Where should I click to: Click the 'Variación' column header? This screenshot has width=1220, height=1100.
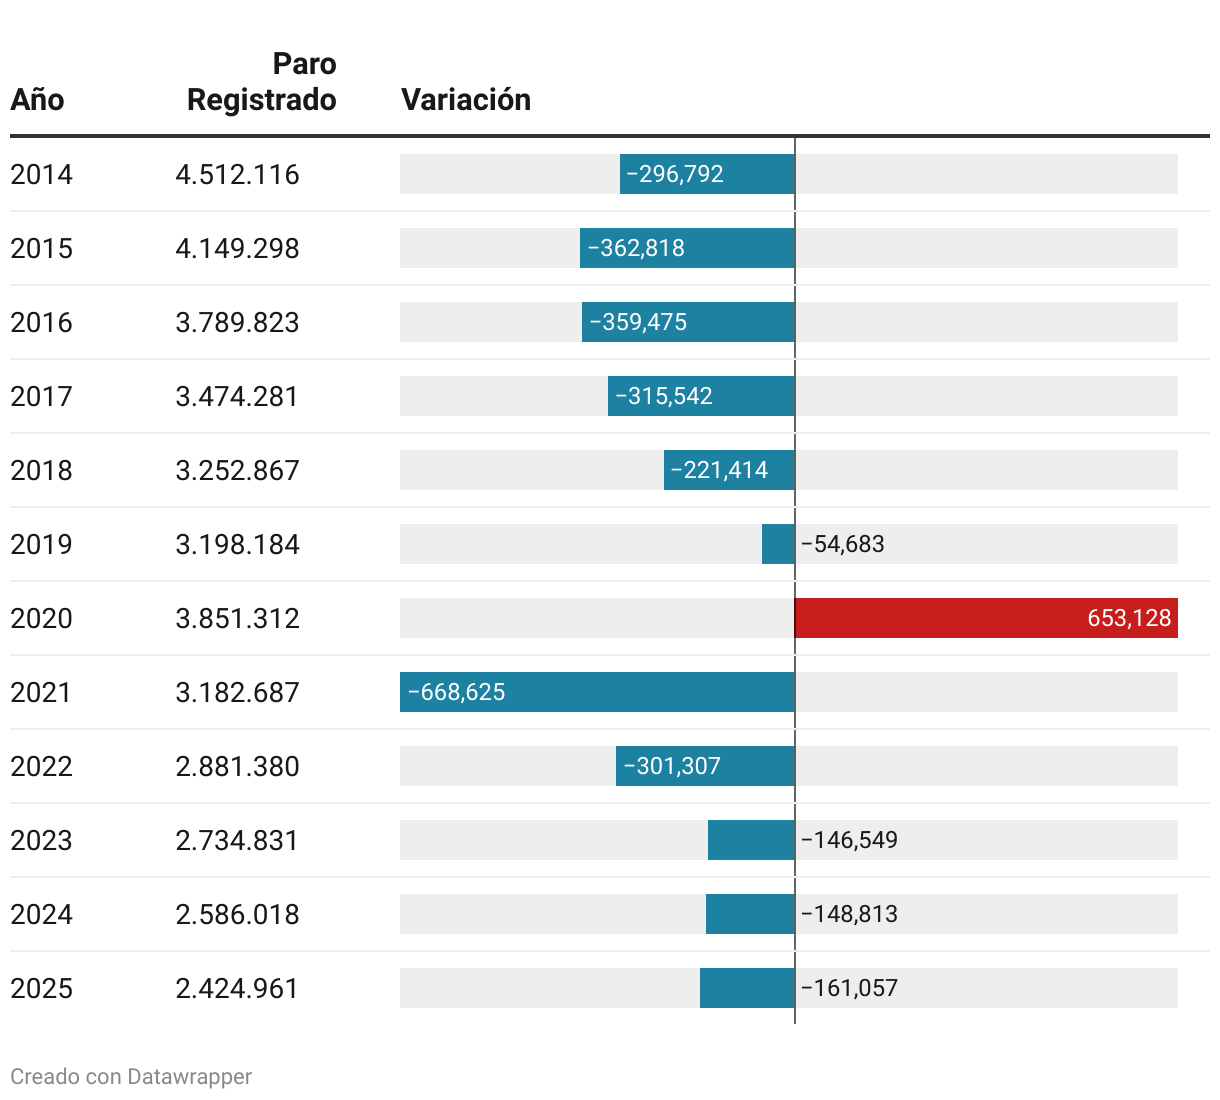tap(466, 100)
